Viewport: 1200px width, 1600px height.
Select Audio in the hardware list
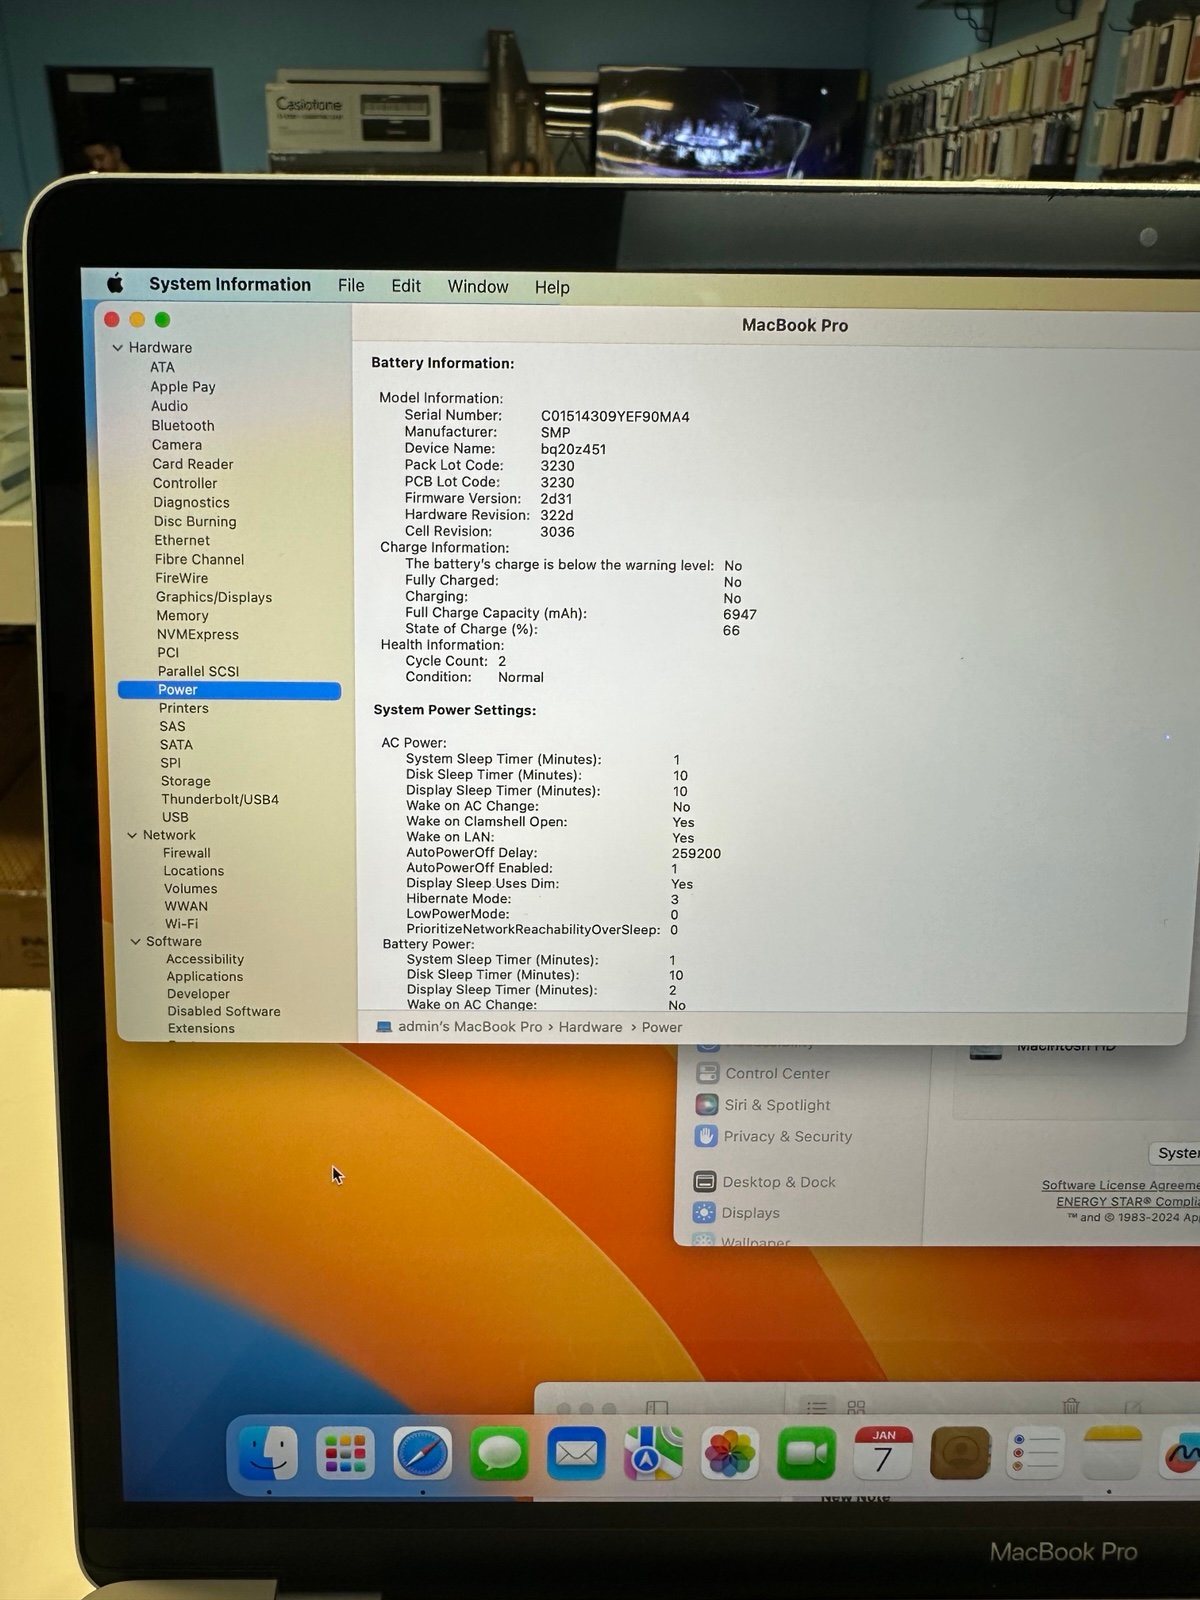[169, 406]
